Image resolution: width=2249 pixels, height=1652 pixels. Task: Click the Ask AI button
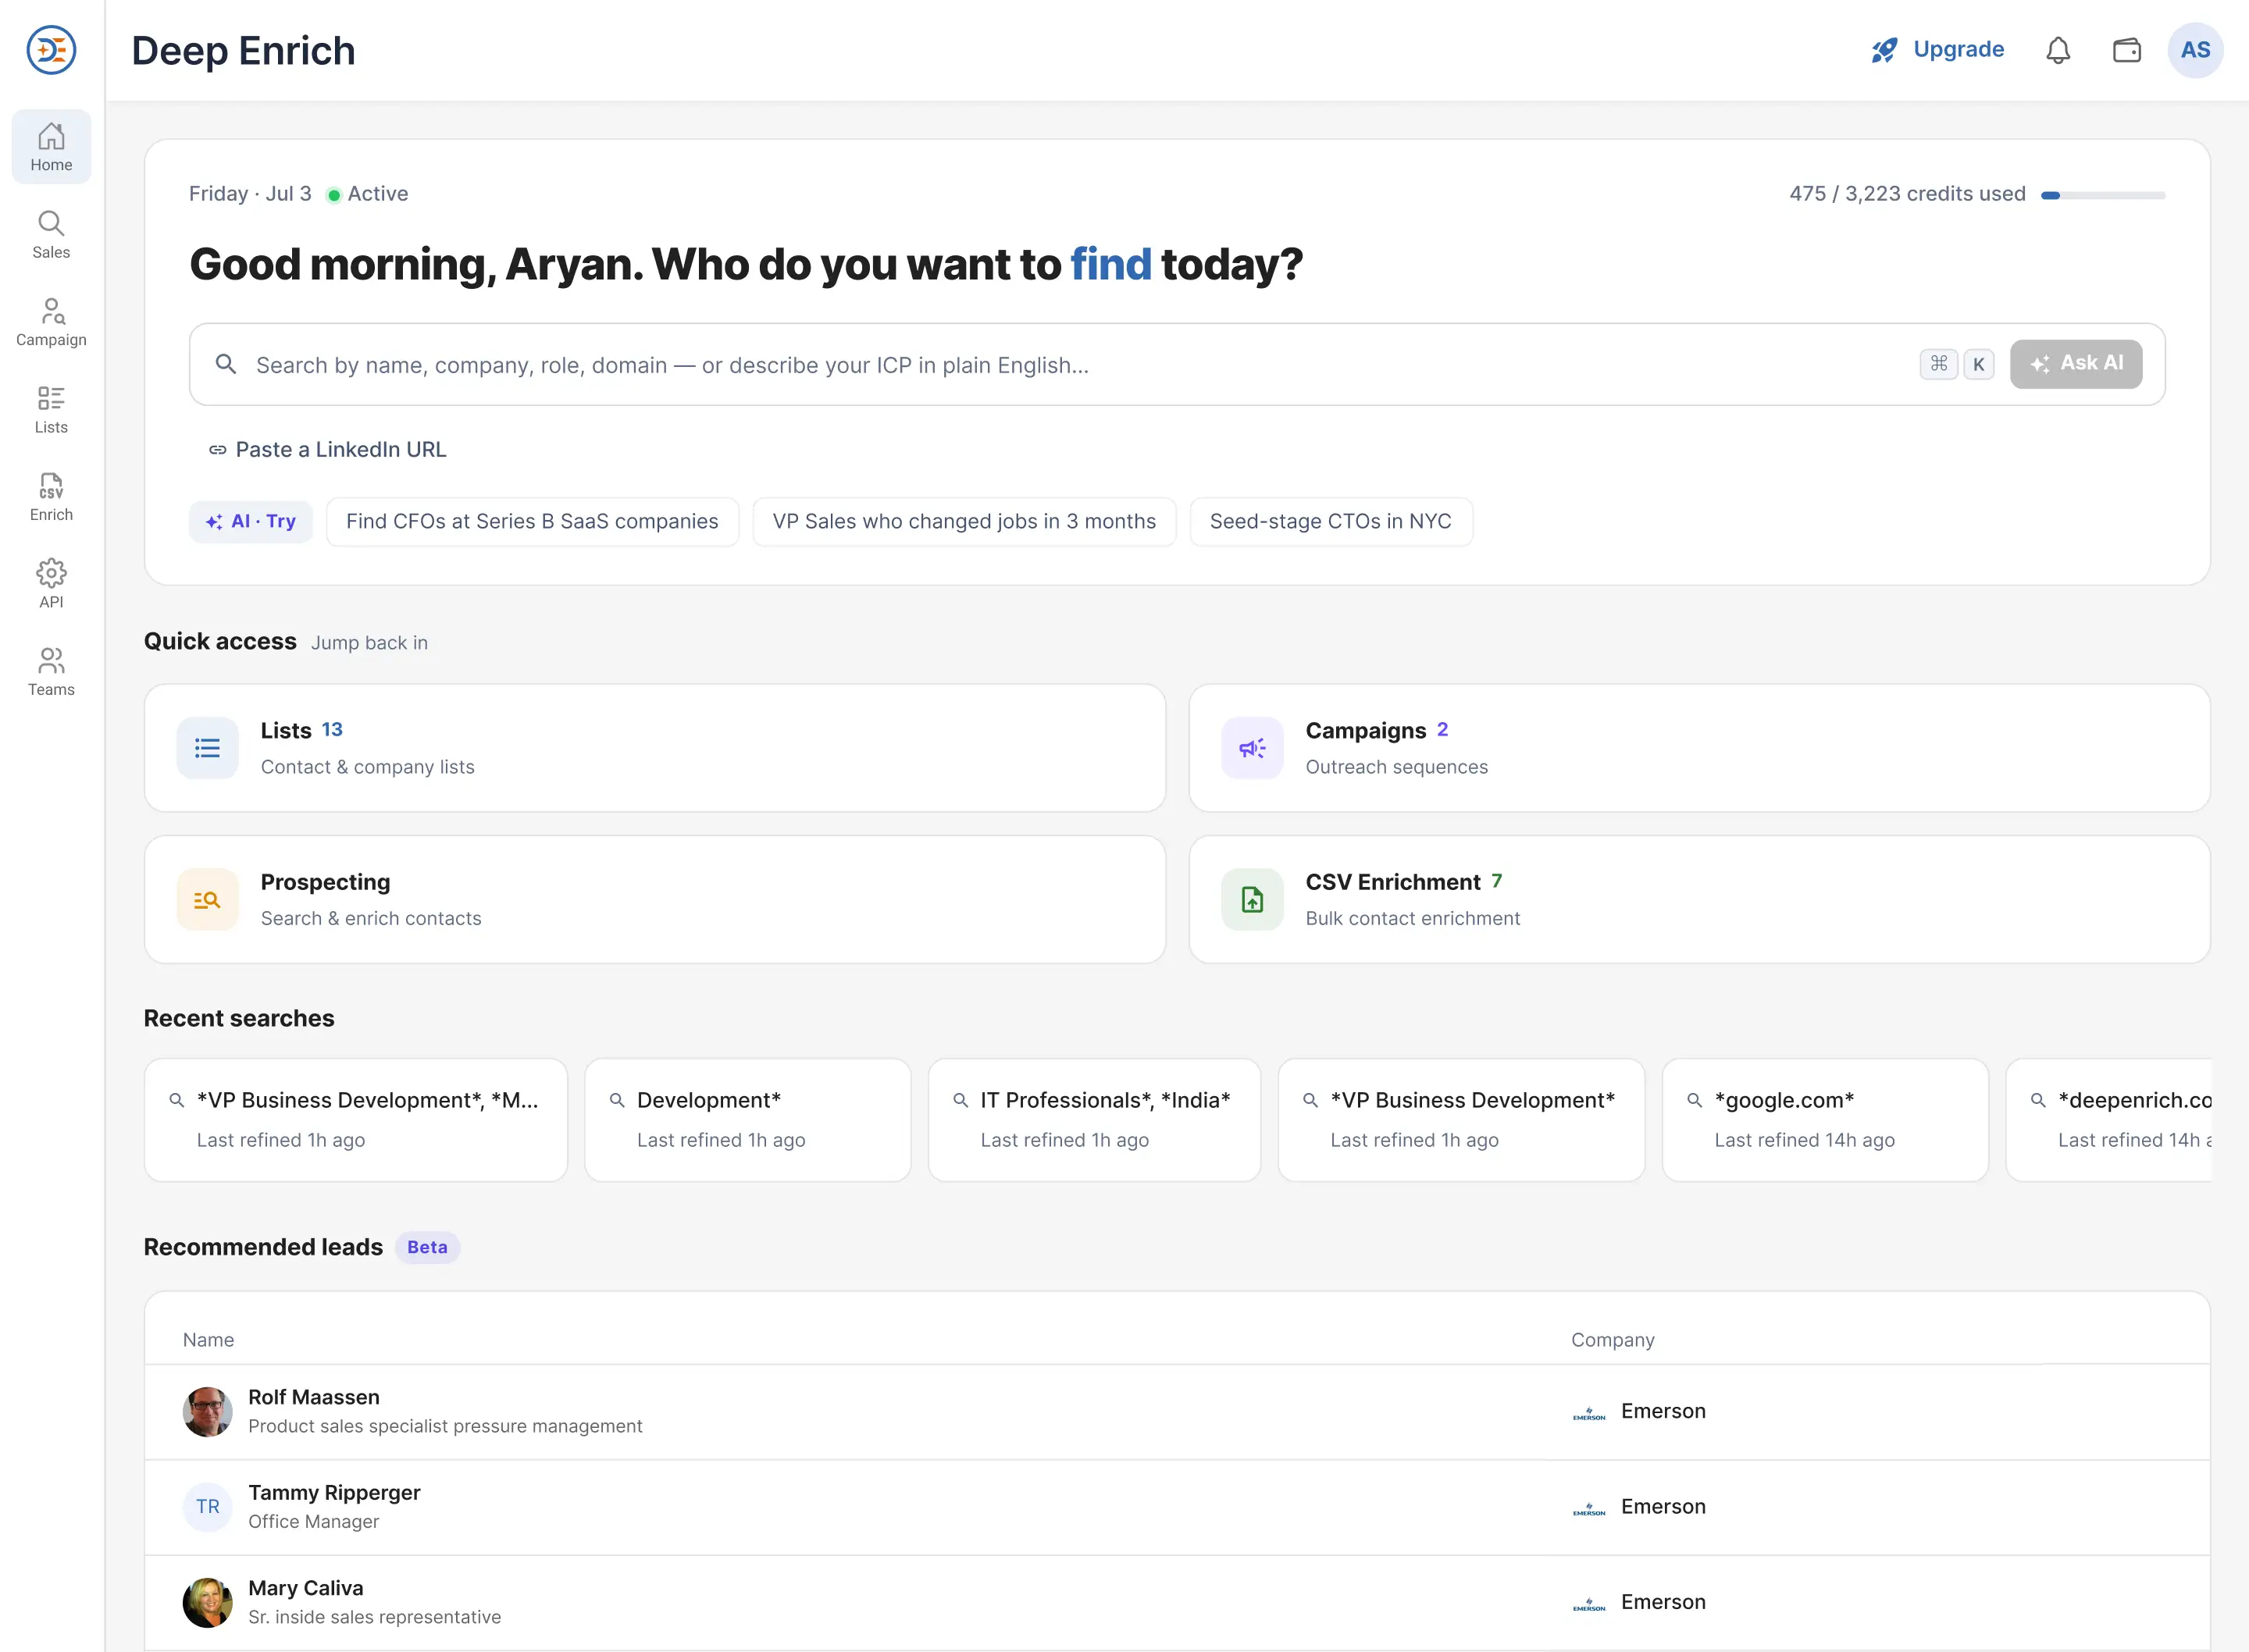click(2076, 364)
